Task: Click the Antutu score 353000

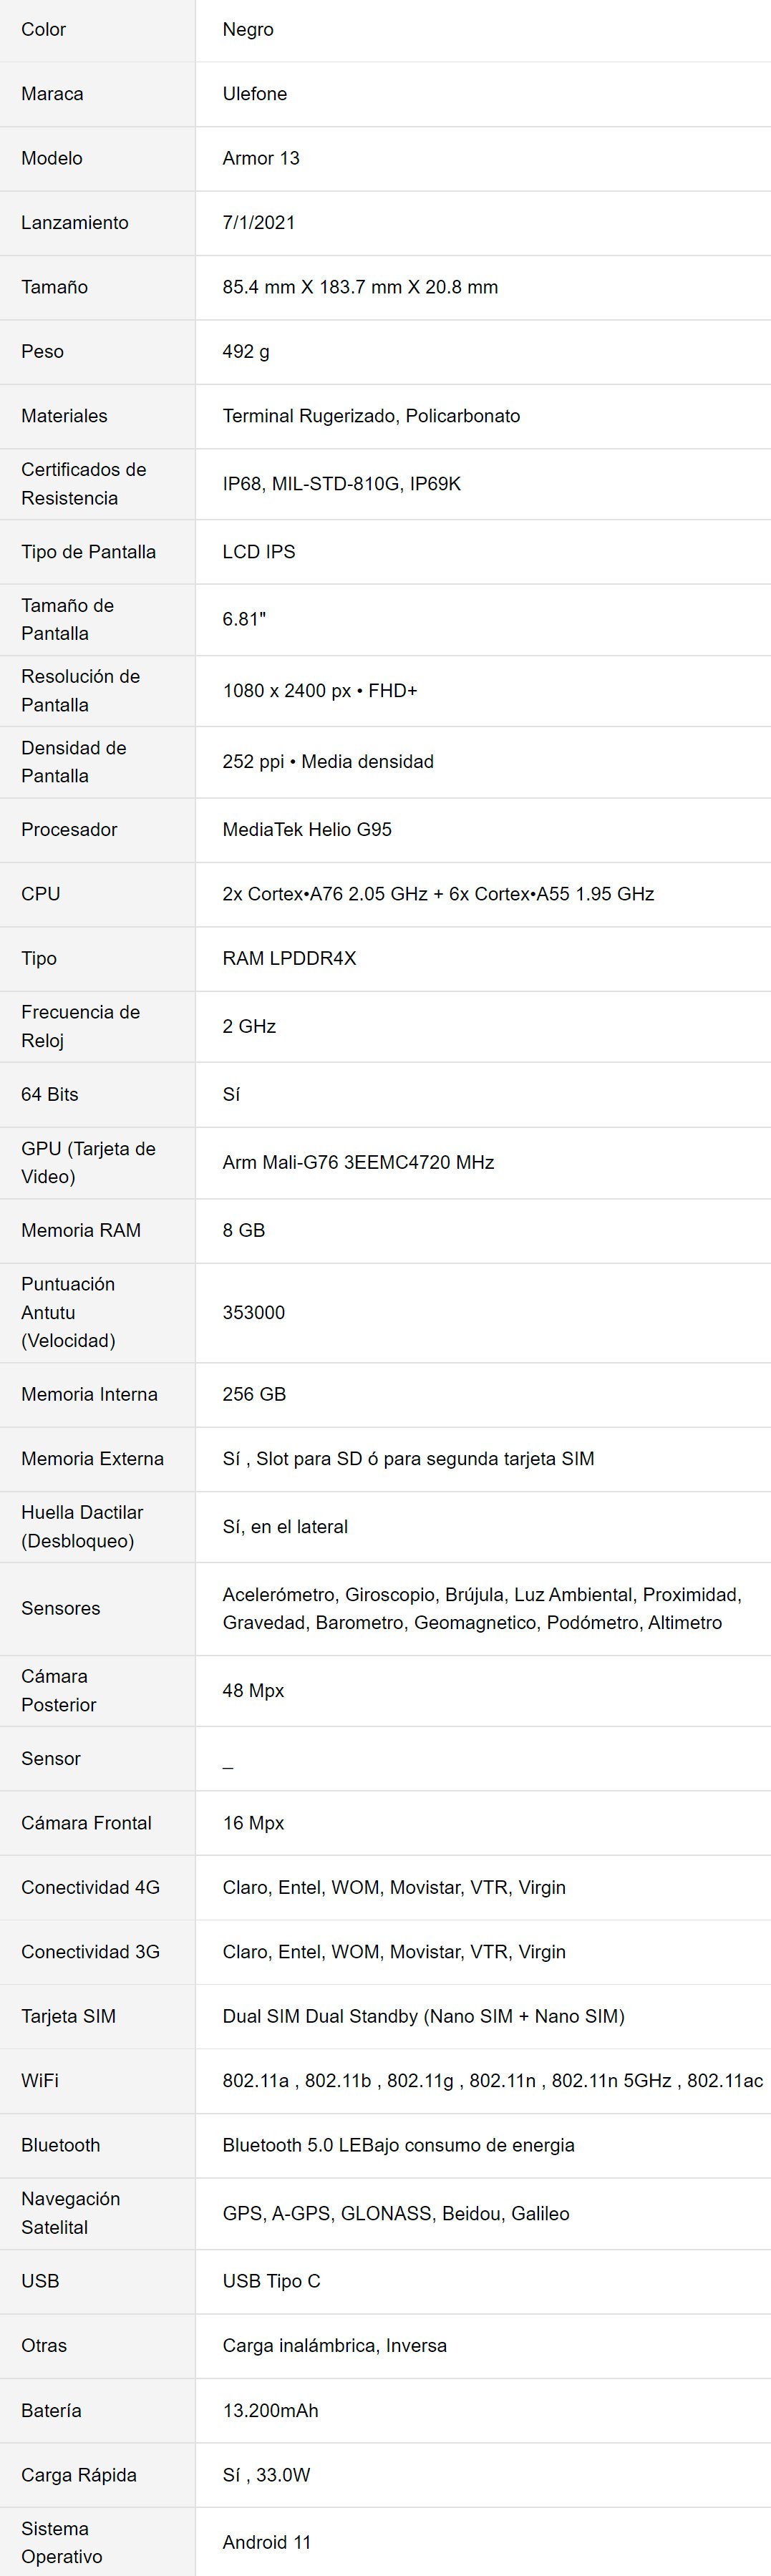Action: [254, 1312]
